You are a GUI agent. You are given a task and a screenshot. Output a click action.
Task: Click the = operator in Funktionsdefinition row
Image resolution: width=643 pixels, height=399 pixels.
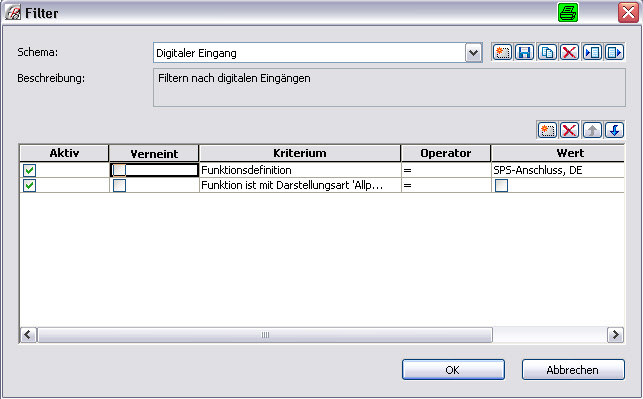tap(446, 170)
